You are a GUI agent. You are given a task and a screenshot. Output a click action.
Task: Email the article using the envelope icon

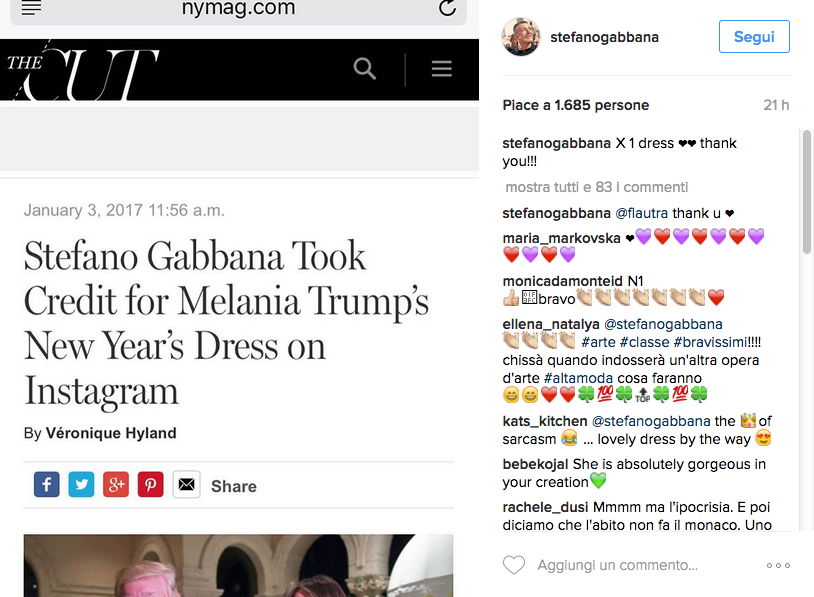tap(186, 484)
